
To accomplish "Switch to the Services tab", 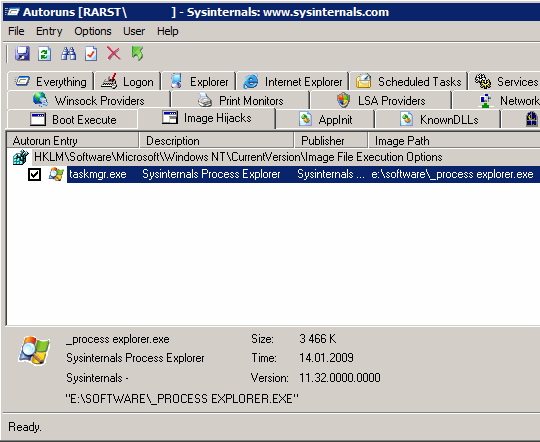I will [x=505, y=82].
